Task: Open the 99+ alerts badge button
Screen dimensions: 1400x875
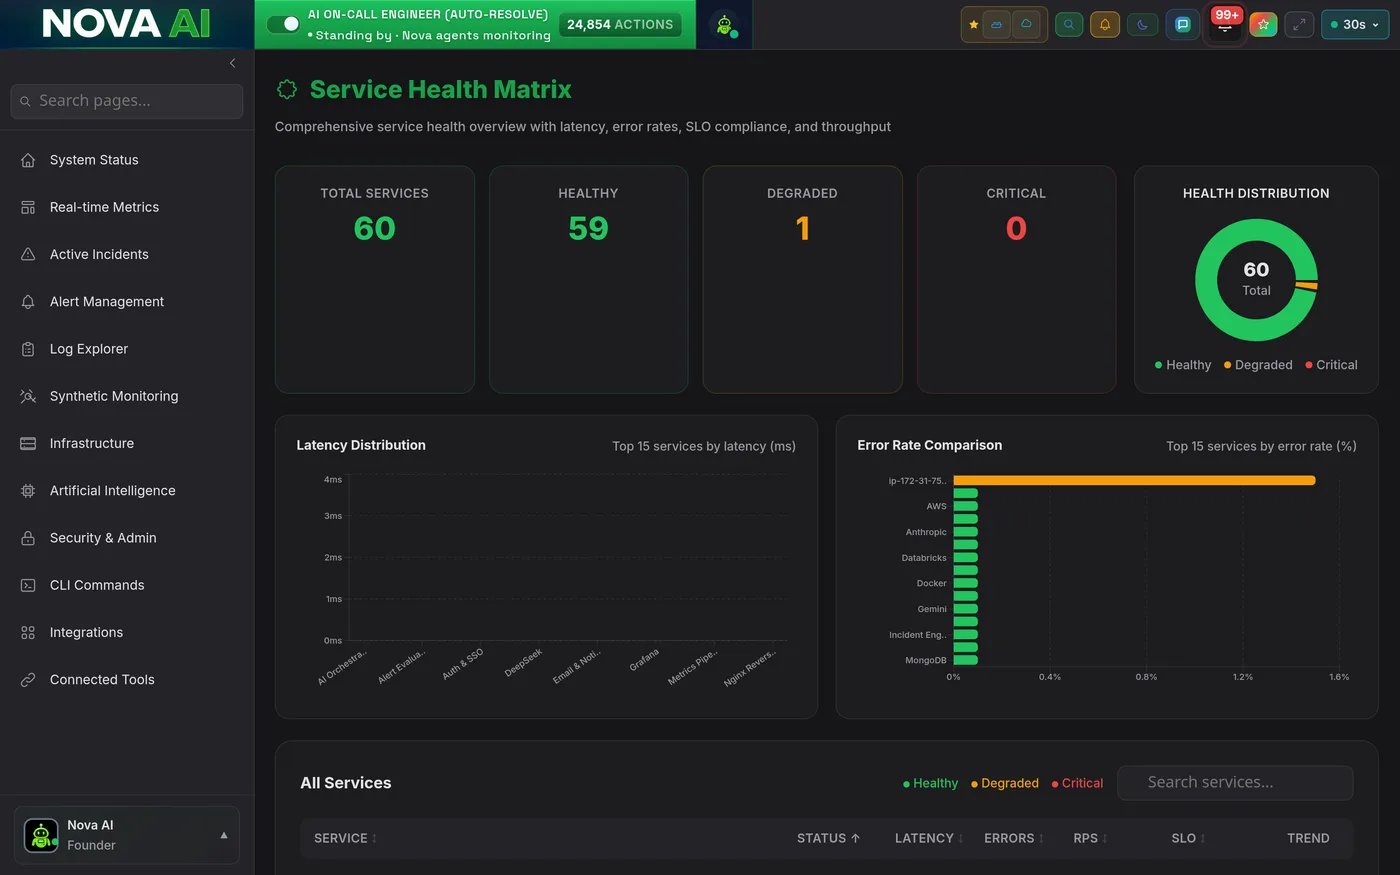Action: [1225, 24]
